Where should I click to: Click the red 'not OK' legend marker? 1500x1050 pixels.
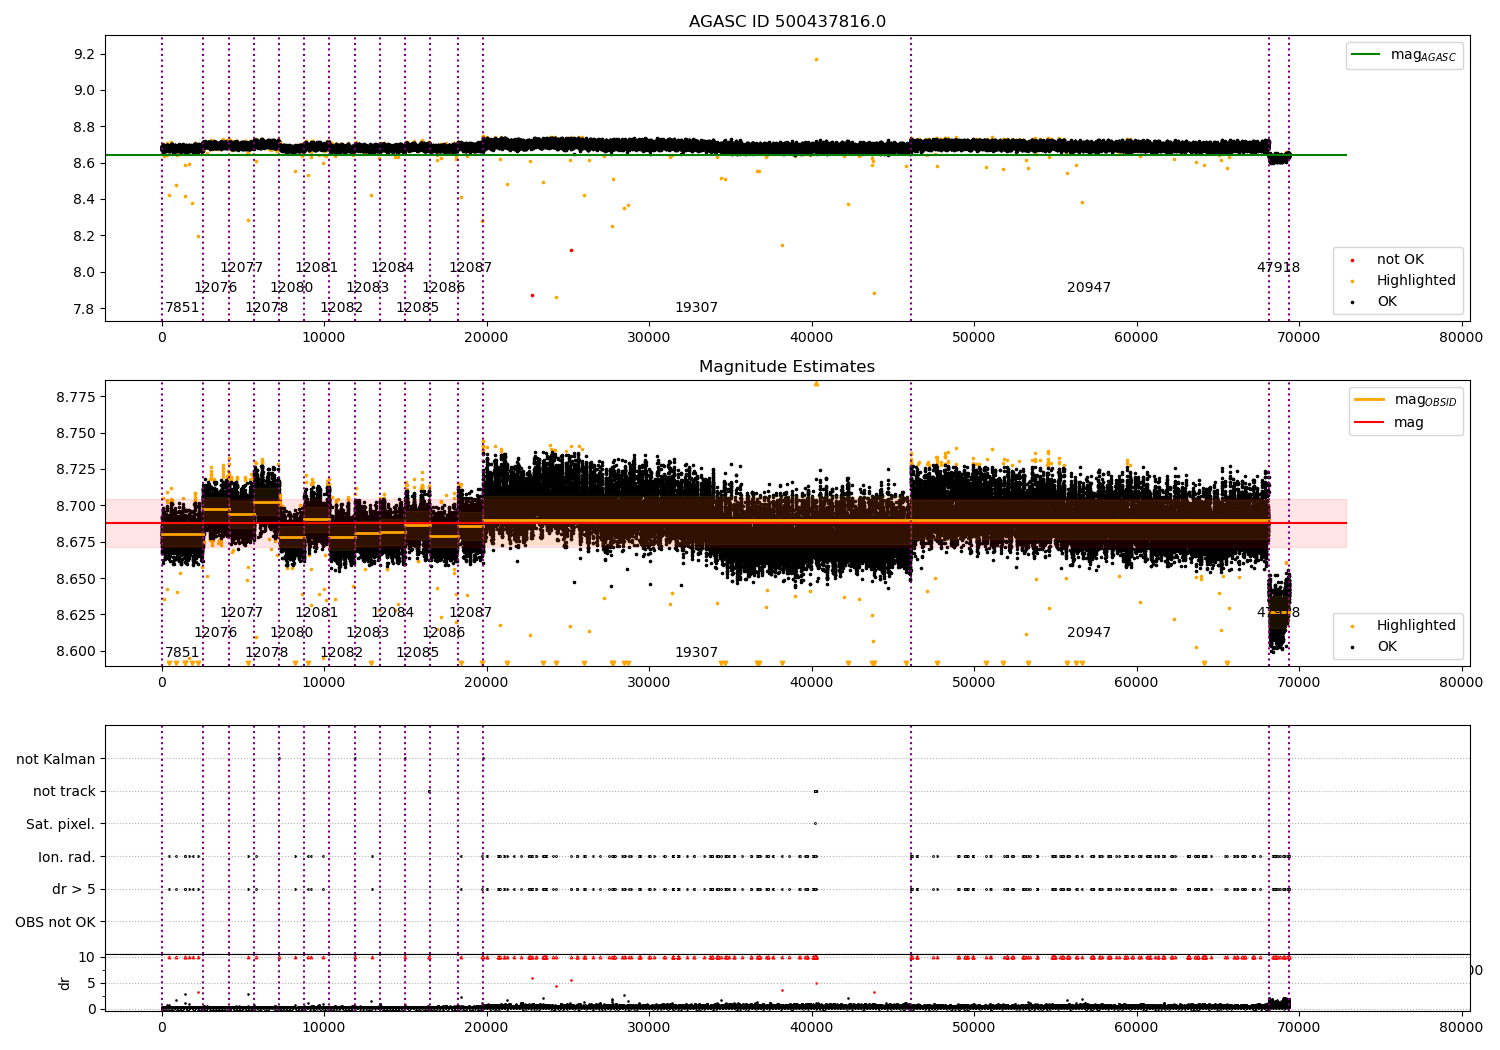1353,260
